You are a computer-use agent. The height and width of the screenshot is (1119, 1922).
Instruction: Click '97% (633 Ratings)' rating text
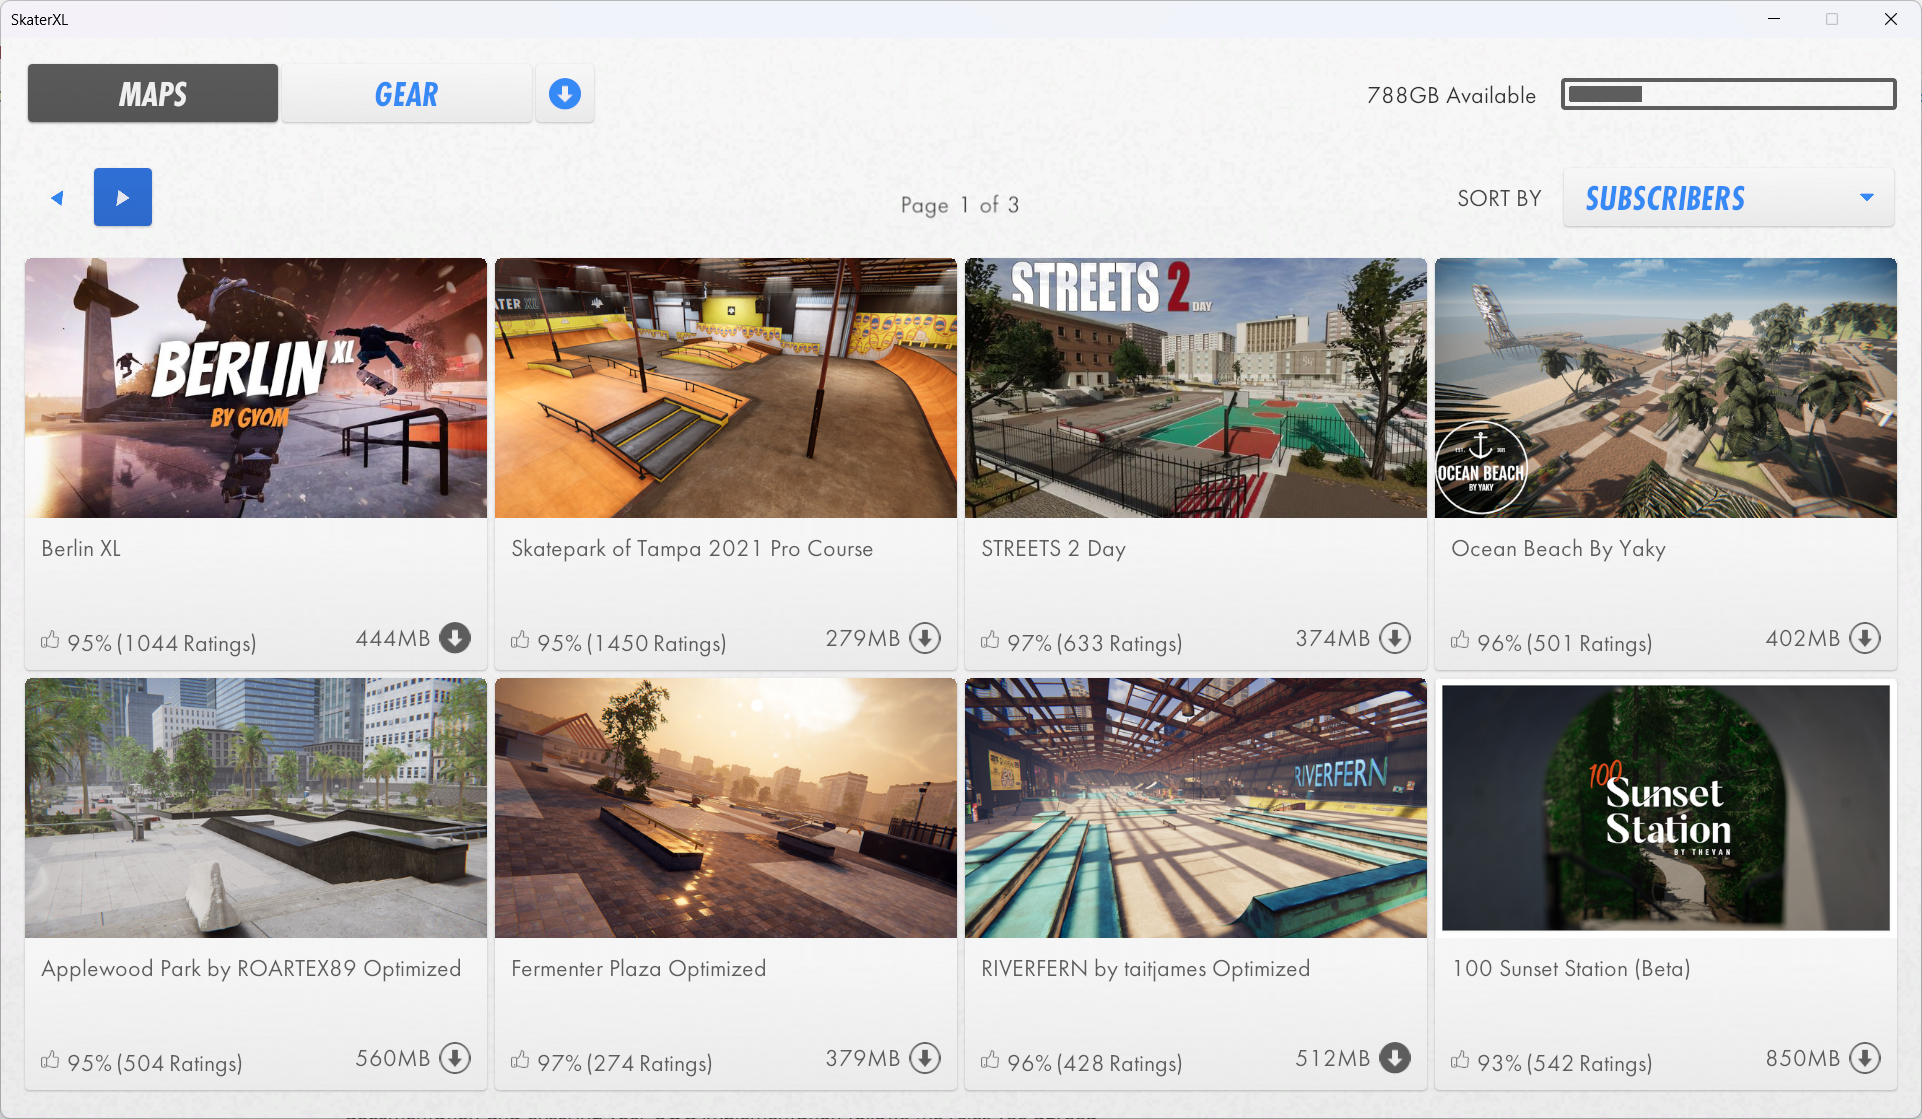click(1095, 643)
